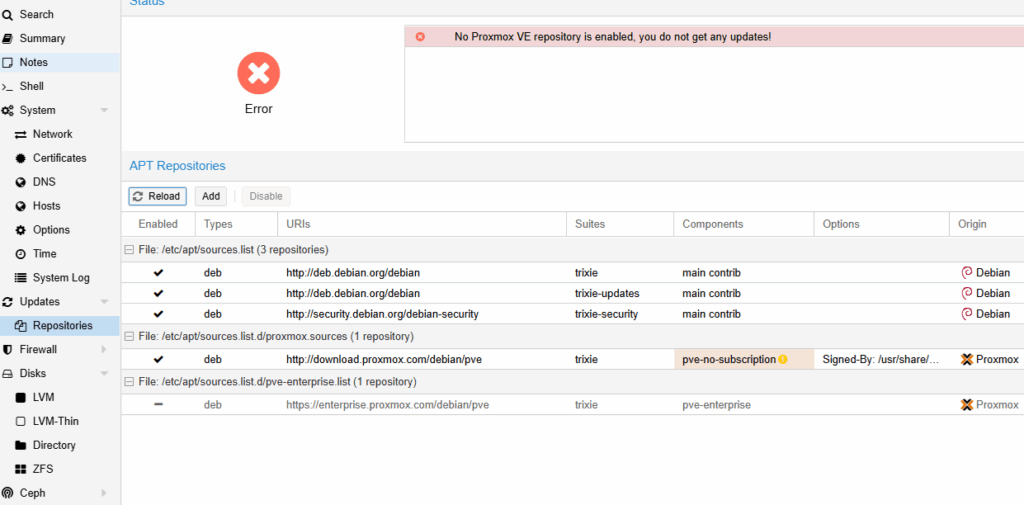This screenshot has height=505, width=1024.
Task: Click the https://enterprise.proxmox.com/debian/pve URI
Action: (x=387, y=405)
